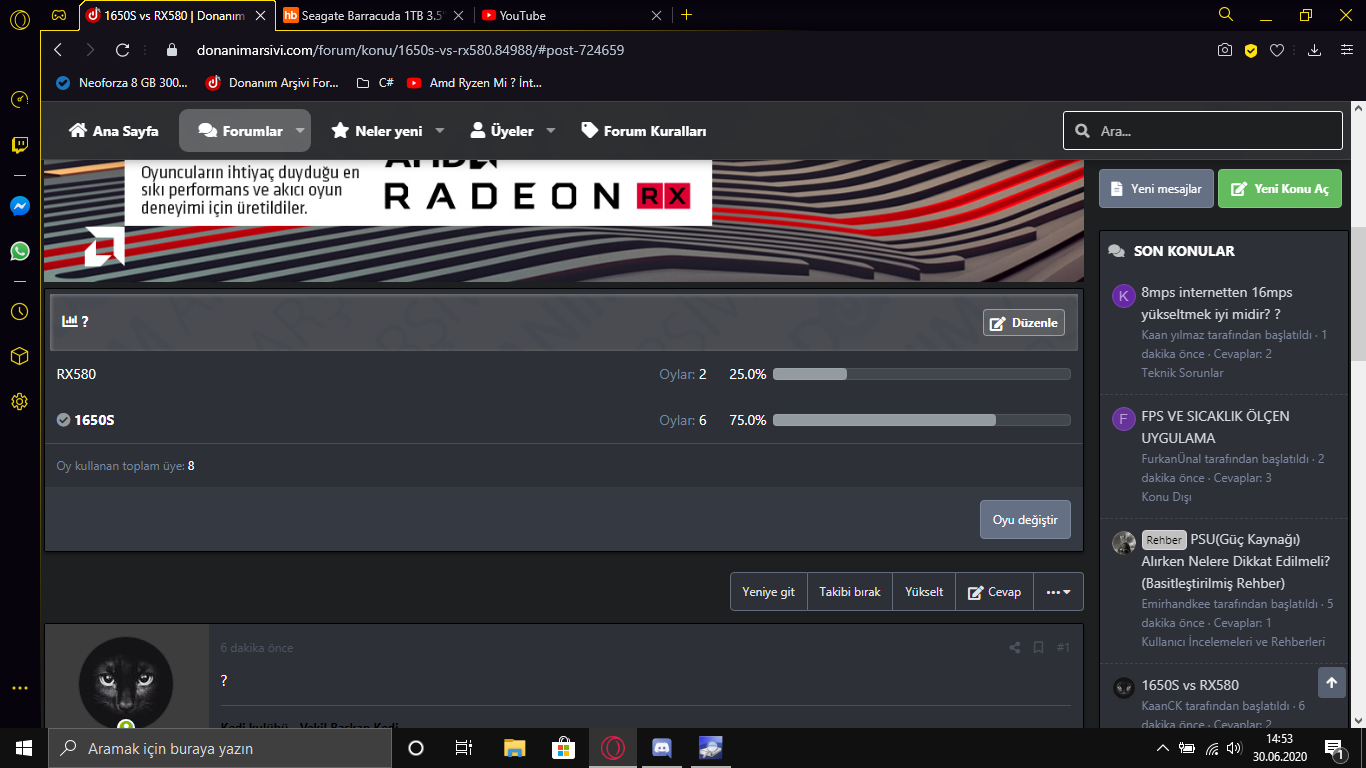Image resolution: width=1366 pixels, height=768 pixels.
Task: Open GX Control speedometer sidebar icon
Action: (19, 99)
